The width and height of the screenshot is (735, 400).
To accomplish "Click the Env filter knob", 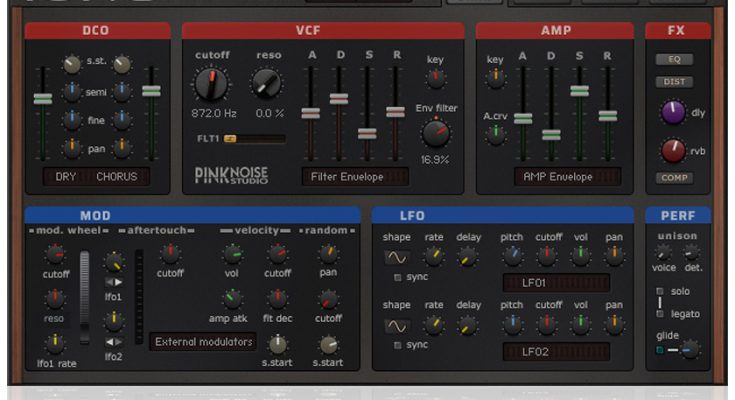I will coord(436,132).
